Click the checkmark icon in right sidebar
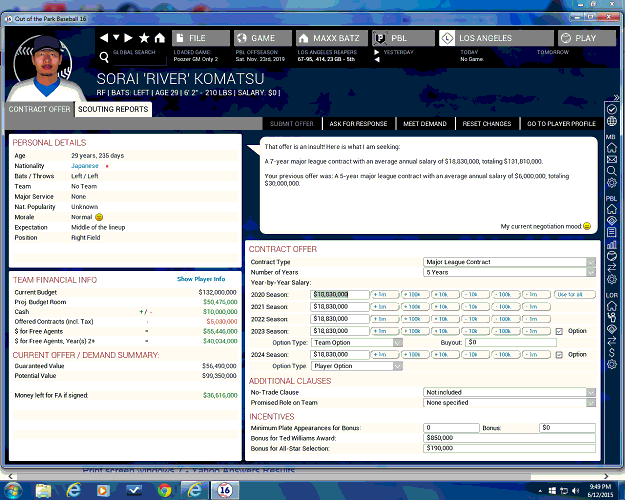 click(x=612, y=109)
